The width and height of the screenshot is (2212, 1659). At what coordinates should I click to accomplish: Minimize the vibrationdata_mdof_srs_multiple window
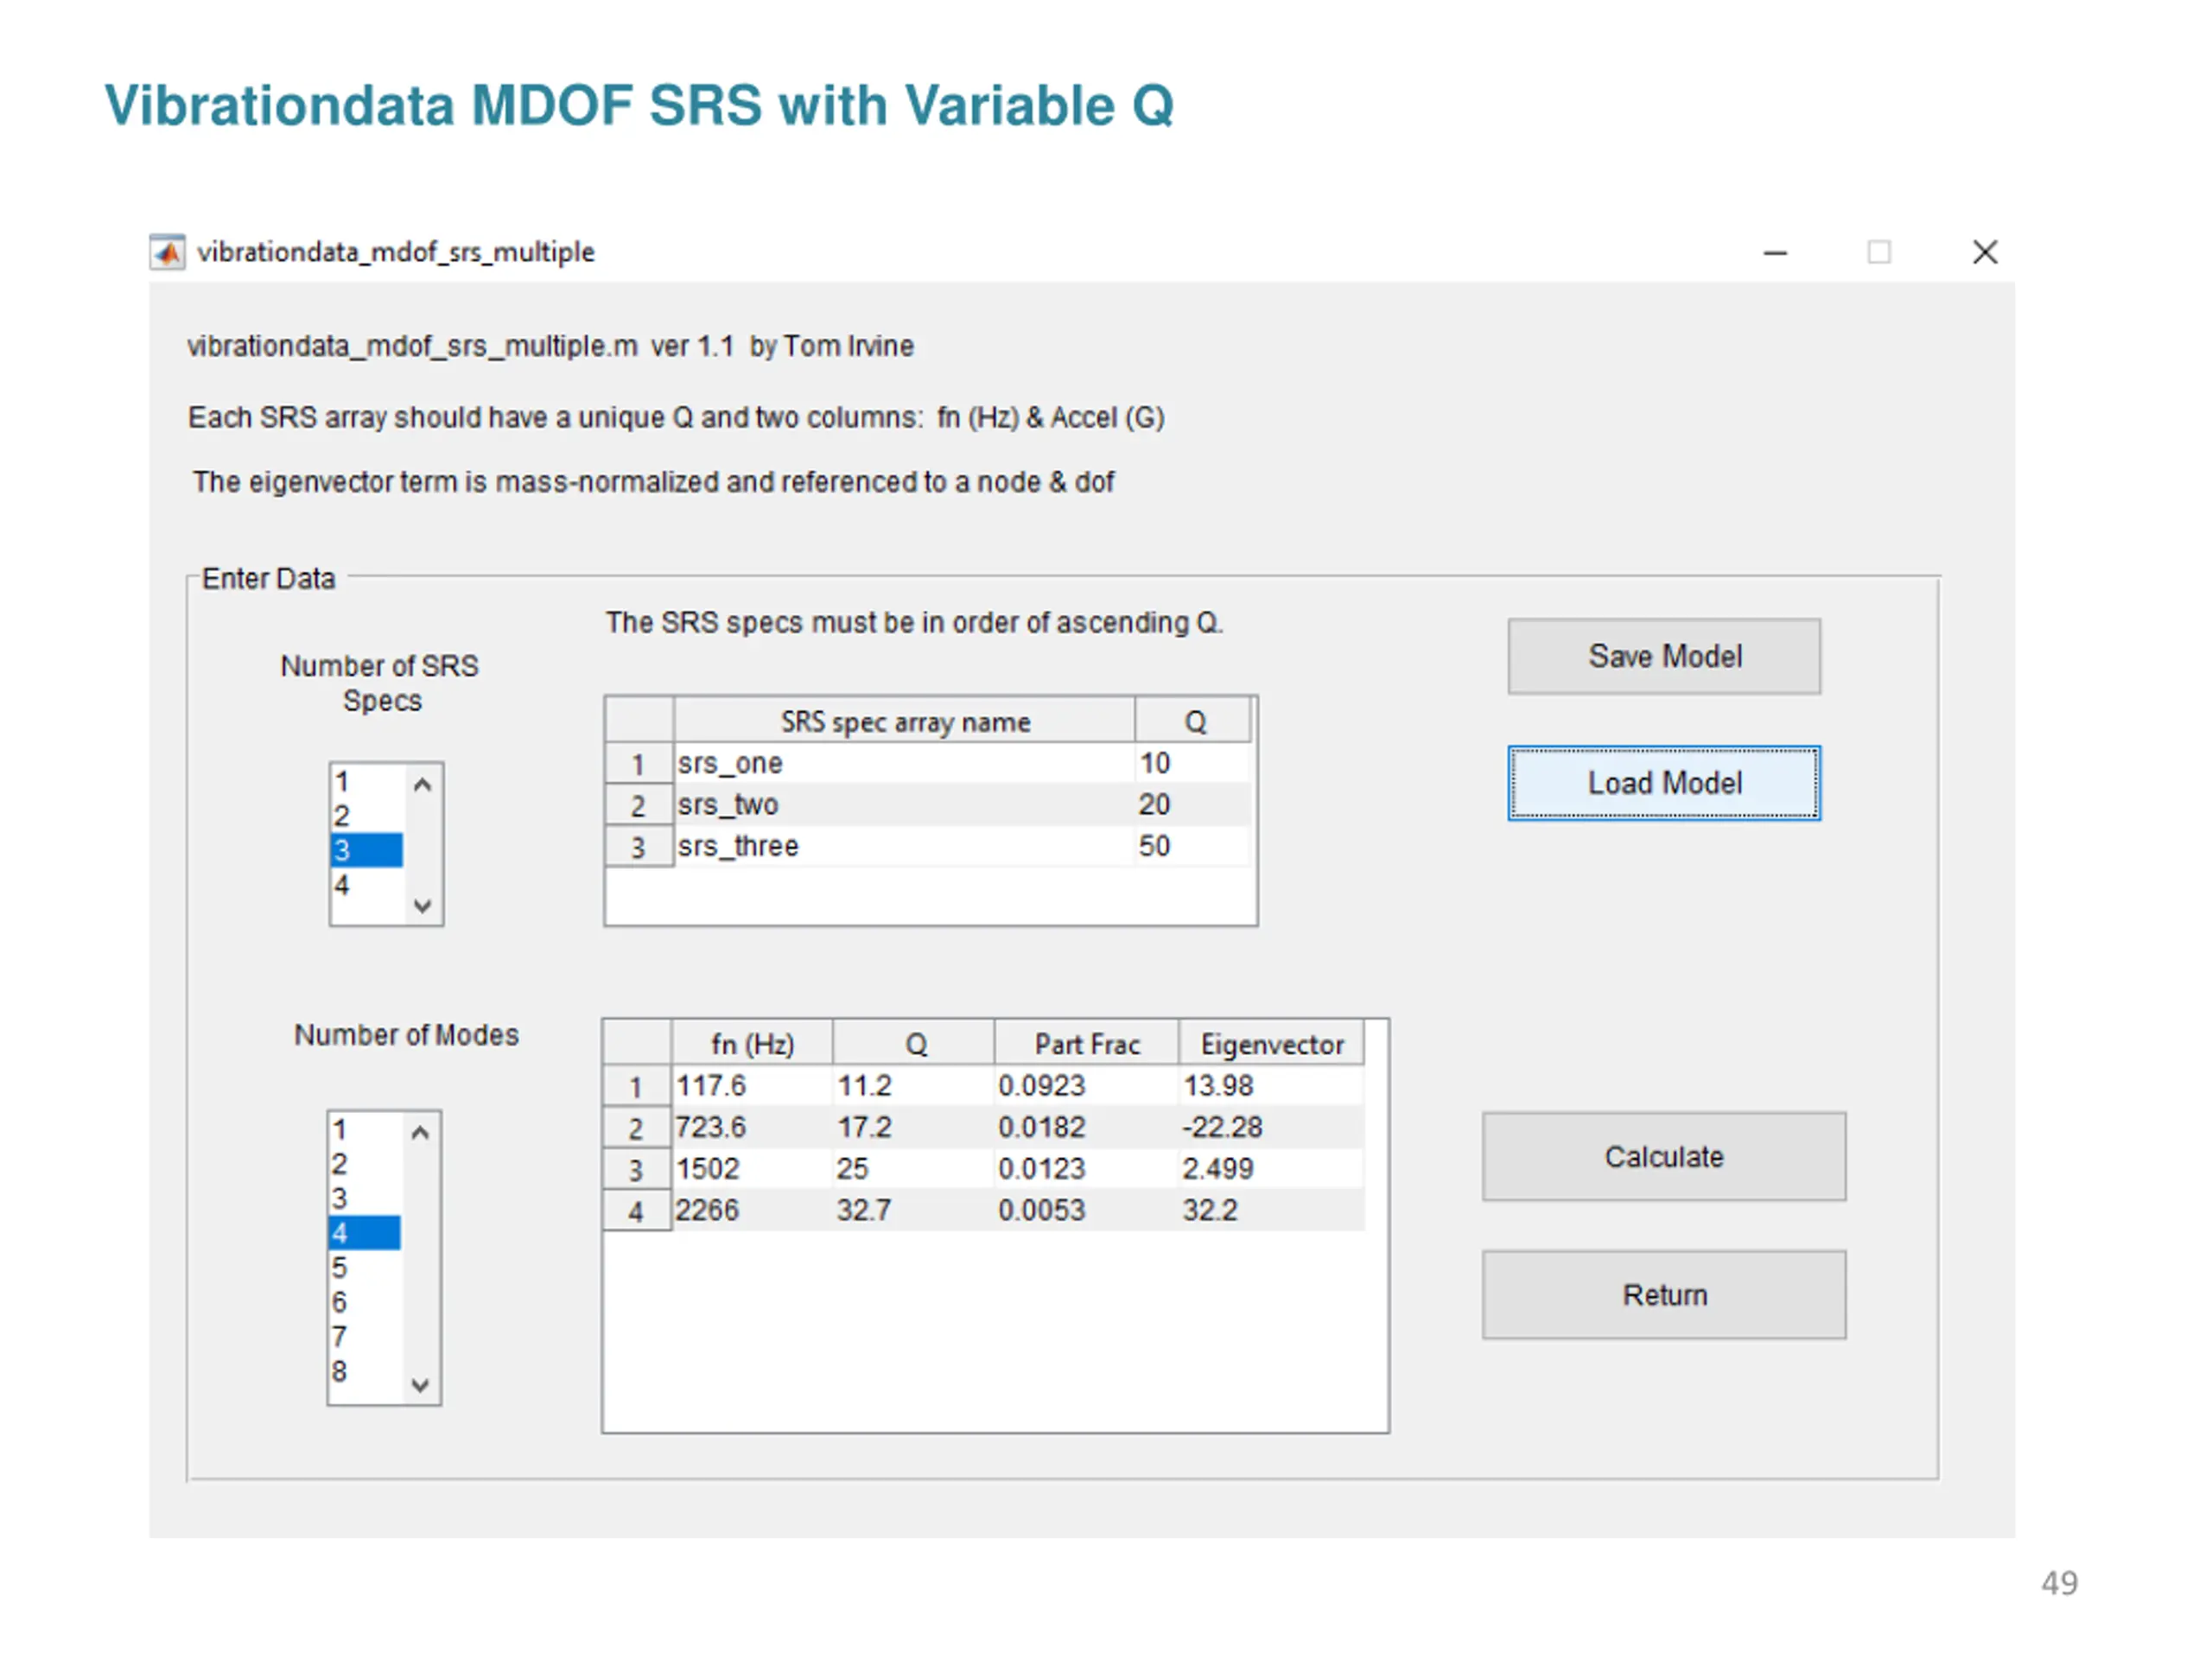pyautogui.click(x=1775, y=252)
